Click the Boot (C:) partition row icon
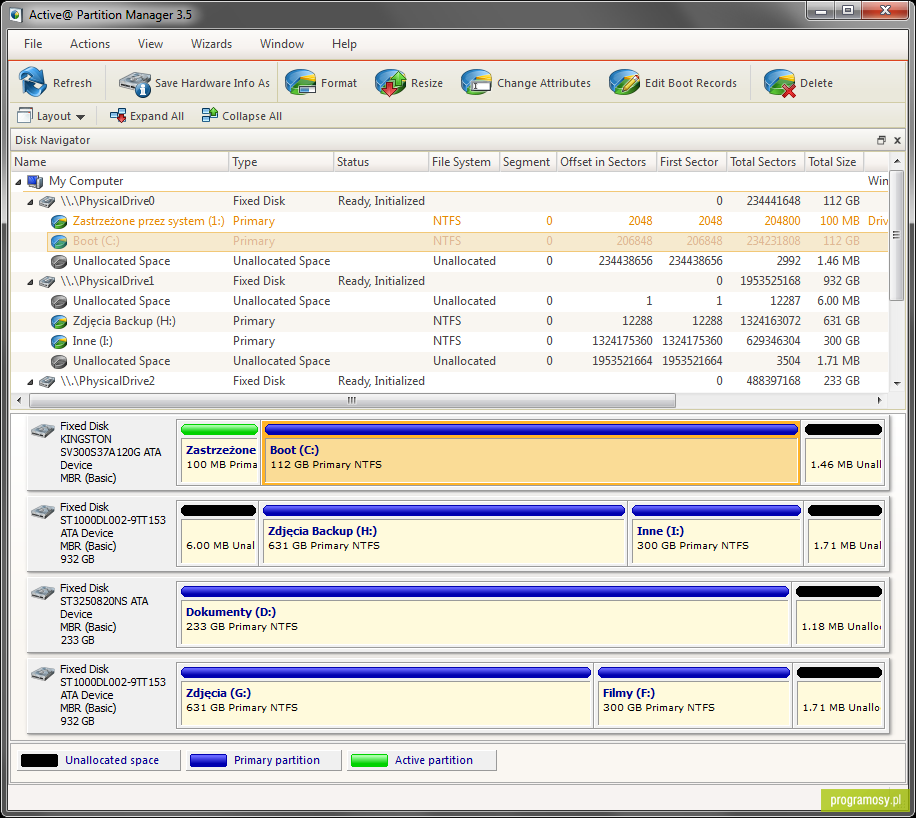Image resolution: width=916 pixels, height=818 pixels. point(58,241)
